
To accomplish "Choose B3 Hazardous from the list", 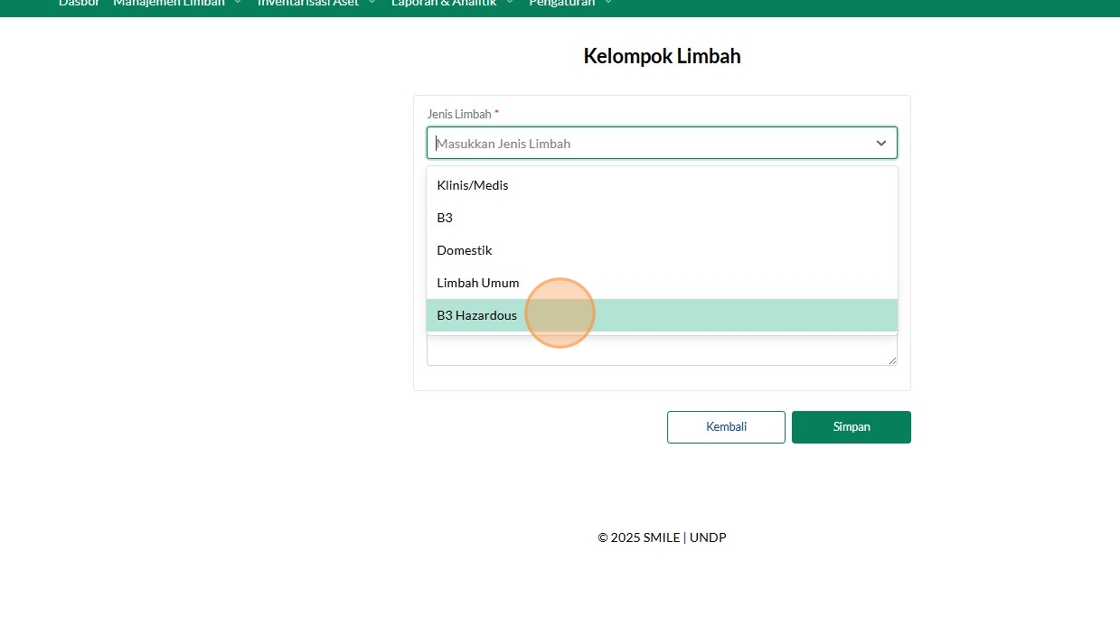I will (x=661, y=315).
